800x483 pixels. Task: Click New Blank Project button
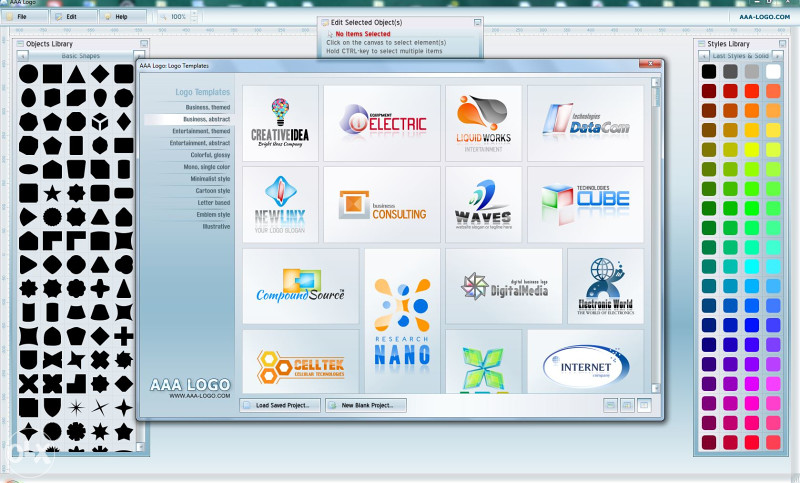(366, 405)
